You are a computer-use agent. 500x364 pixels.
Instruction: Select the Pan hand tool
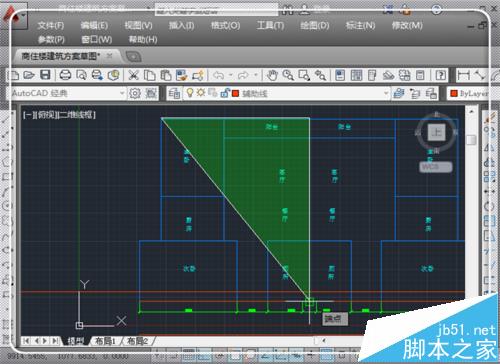pyautogui.click(x=272, y=75)
